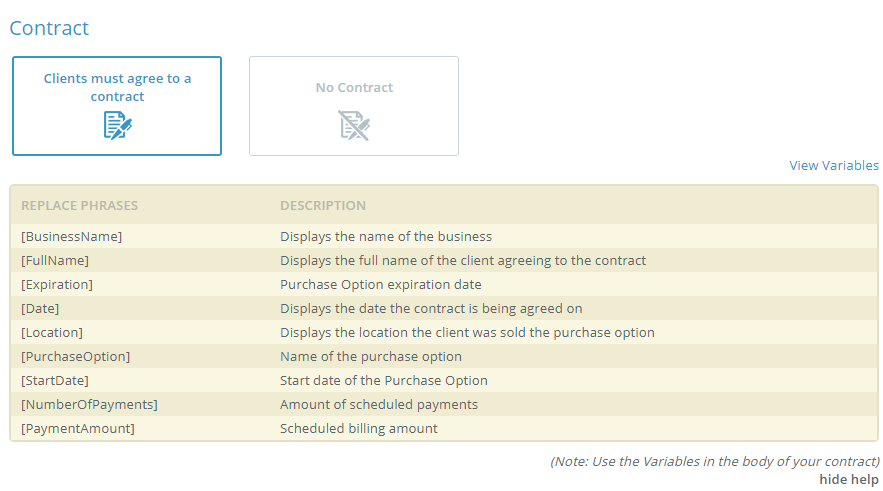Select the [StartDate] replace phrase

[x=55, y=381]
